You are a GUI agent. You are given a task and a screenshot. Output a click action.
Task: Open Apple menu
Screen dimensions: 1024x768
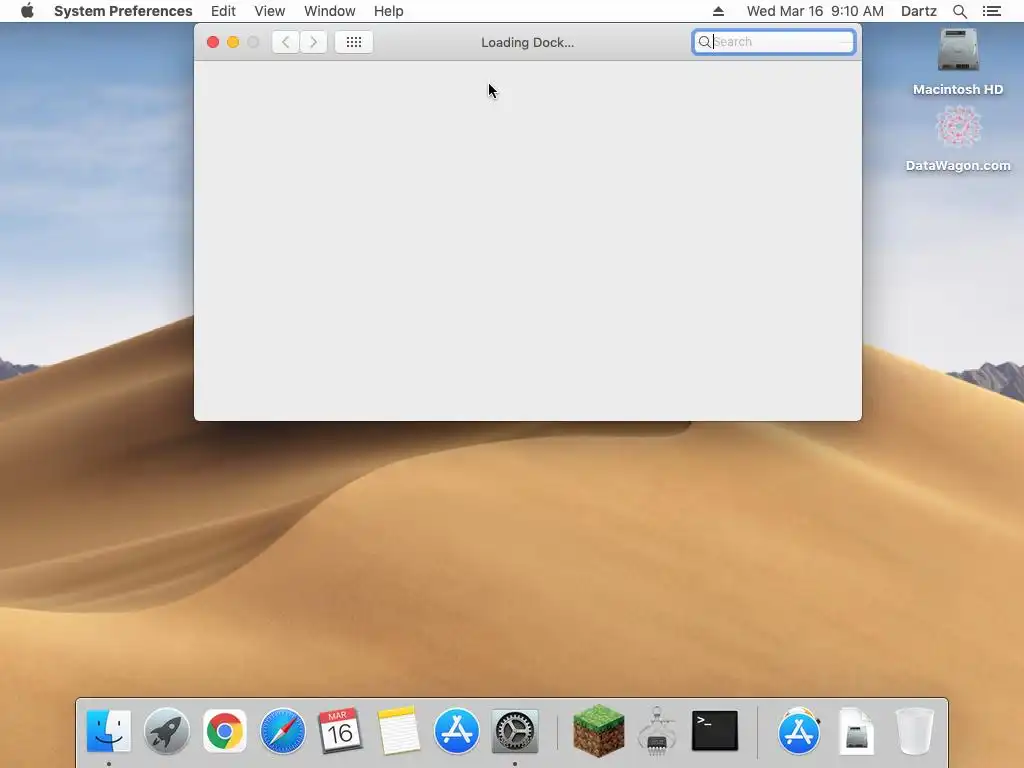pos(27,11)
